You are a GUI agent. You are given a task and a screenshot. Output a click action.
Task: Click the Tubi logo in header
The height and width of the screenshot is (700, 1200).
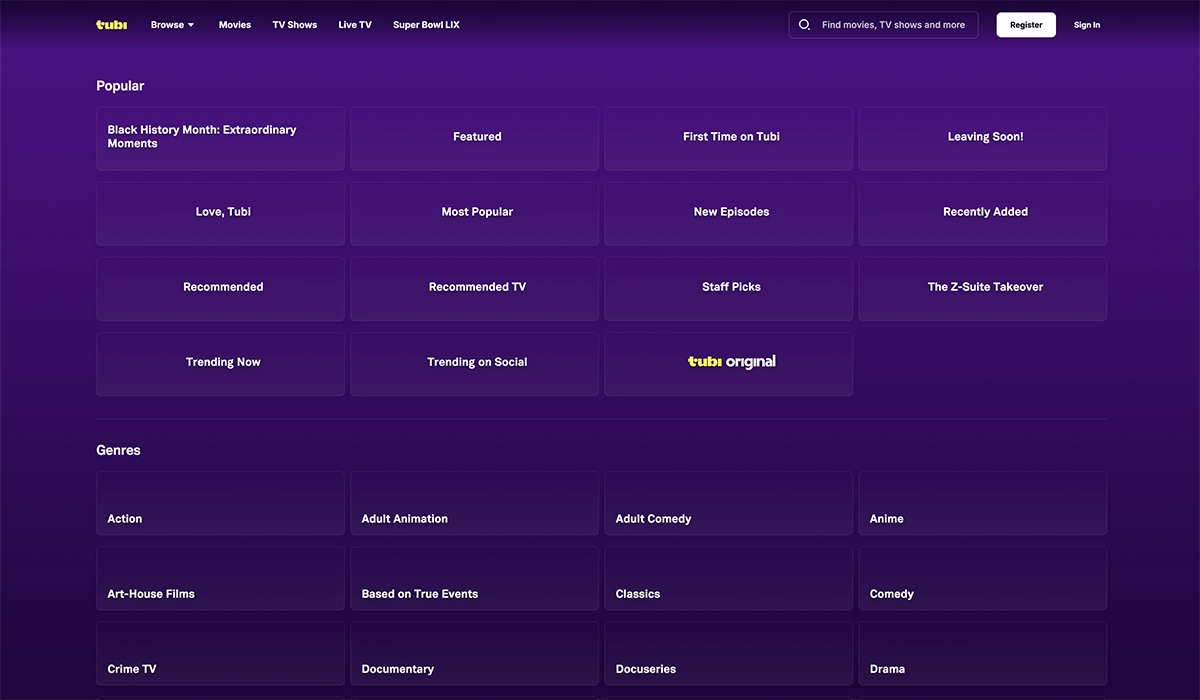(x=111, y=25)
